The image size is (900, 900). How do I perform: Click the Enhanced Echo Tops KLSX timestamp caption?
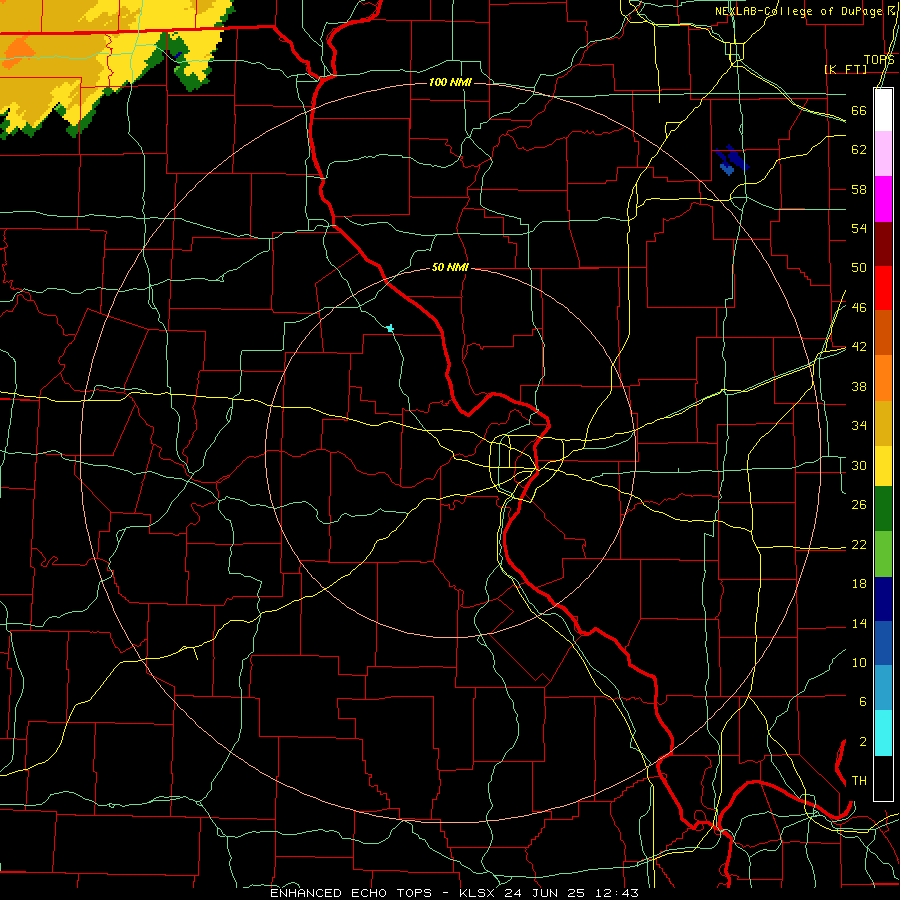[454, 893]
